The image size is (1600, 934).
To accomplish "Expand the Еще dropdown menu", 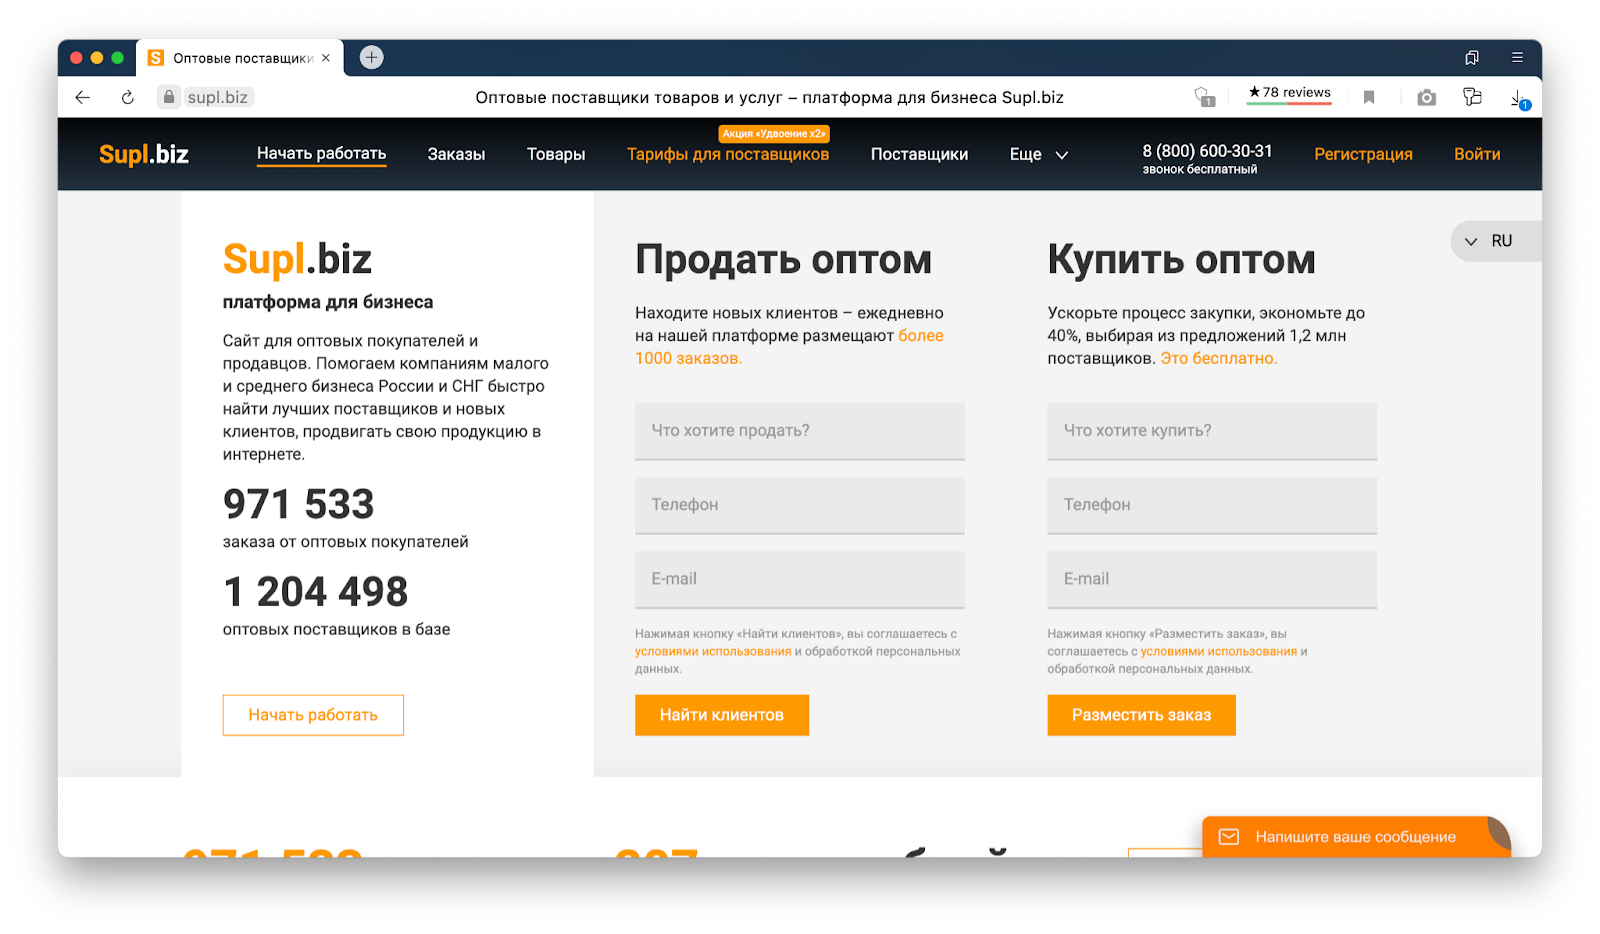I will (x=1039, y=154).
